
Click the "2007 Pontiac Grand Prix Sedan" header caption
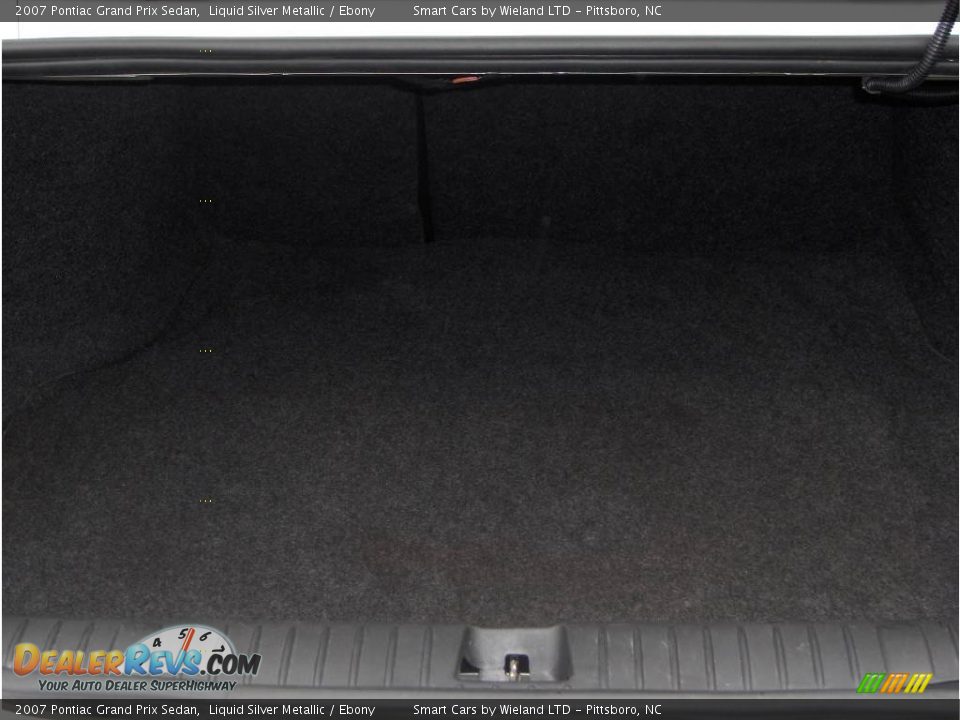click(107, 10)
